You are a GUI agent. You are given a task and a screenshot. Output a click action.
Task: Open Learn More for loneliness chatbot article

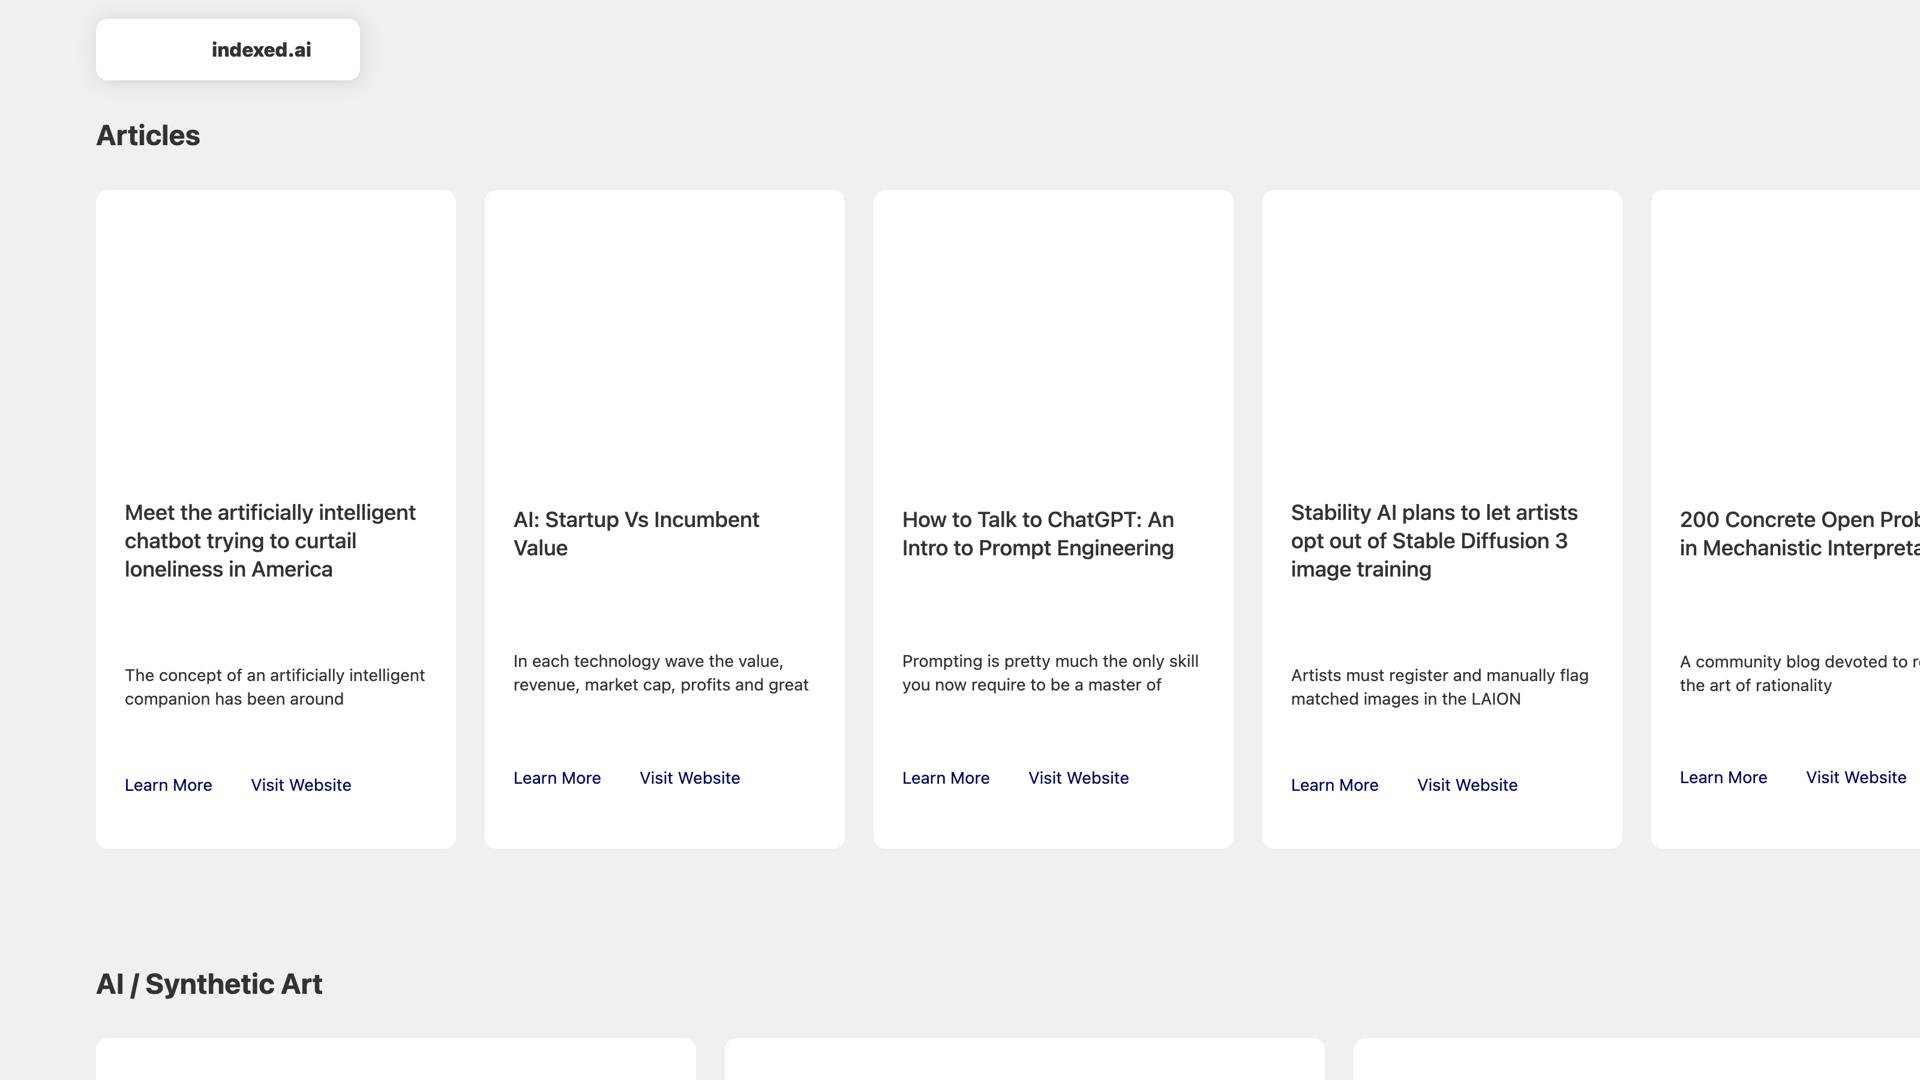point(168,785)
